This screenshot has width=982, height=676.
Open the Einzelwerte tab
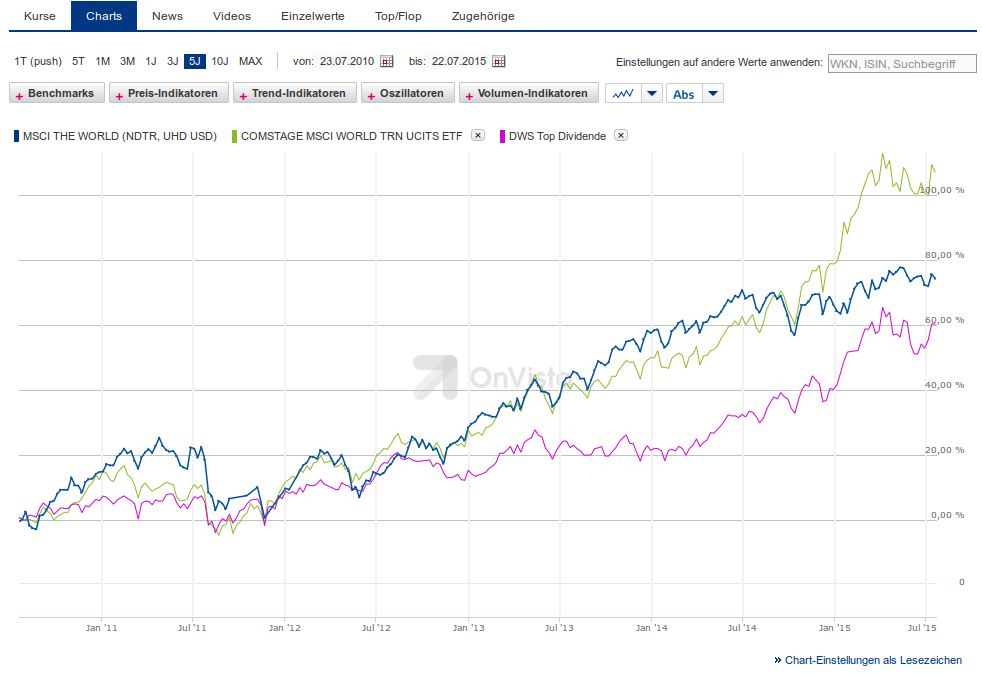pos(314,16)
